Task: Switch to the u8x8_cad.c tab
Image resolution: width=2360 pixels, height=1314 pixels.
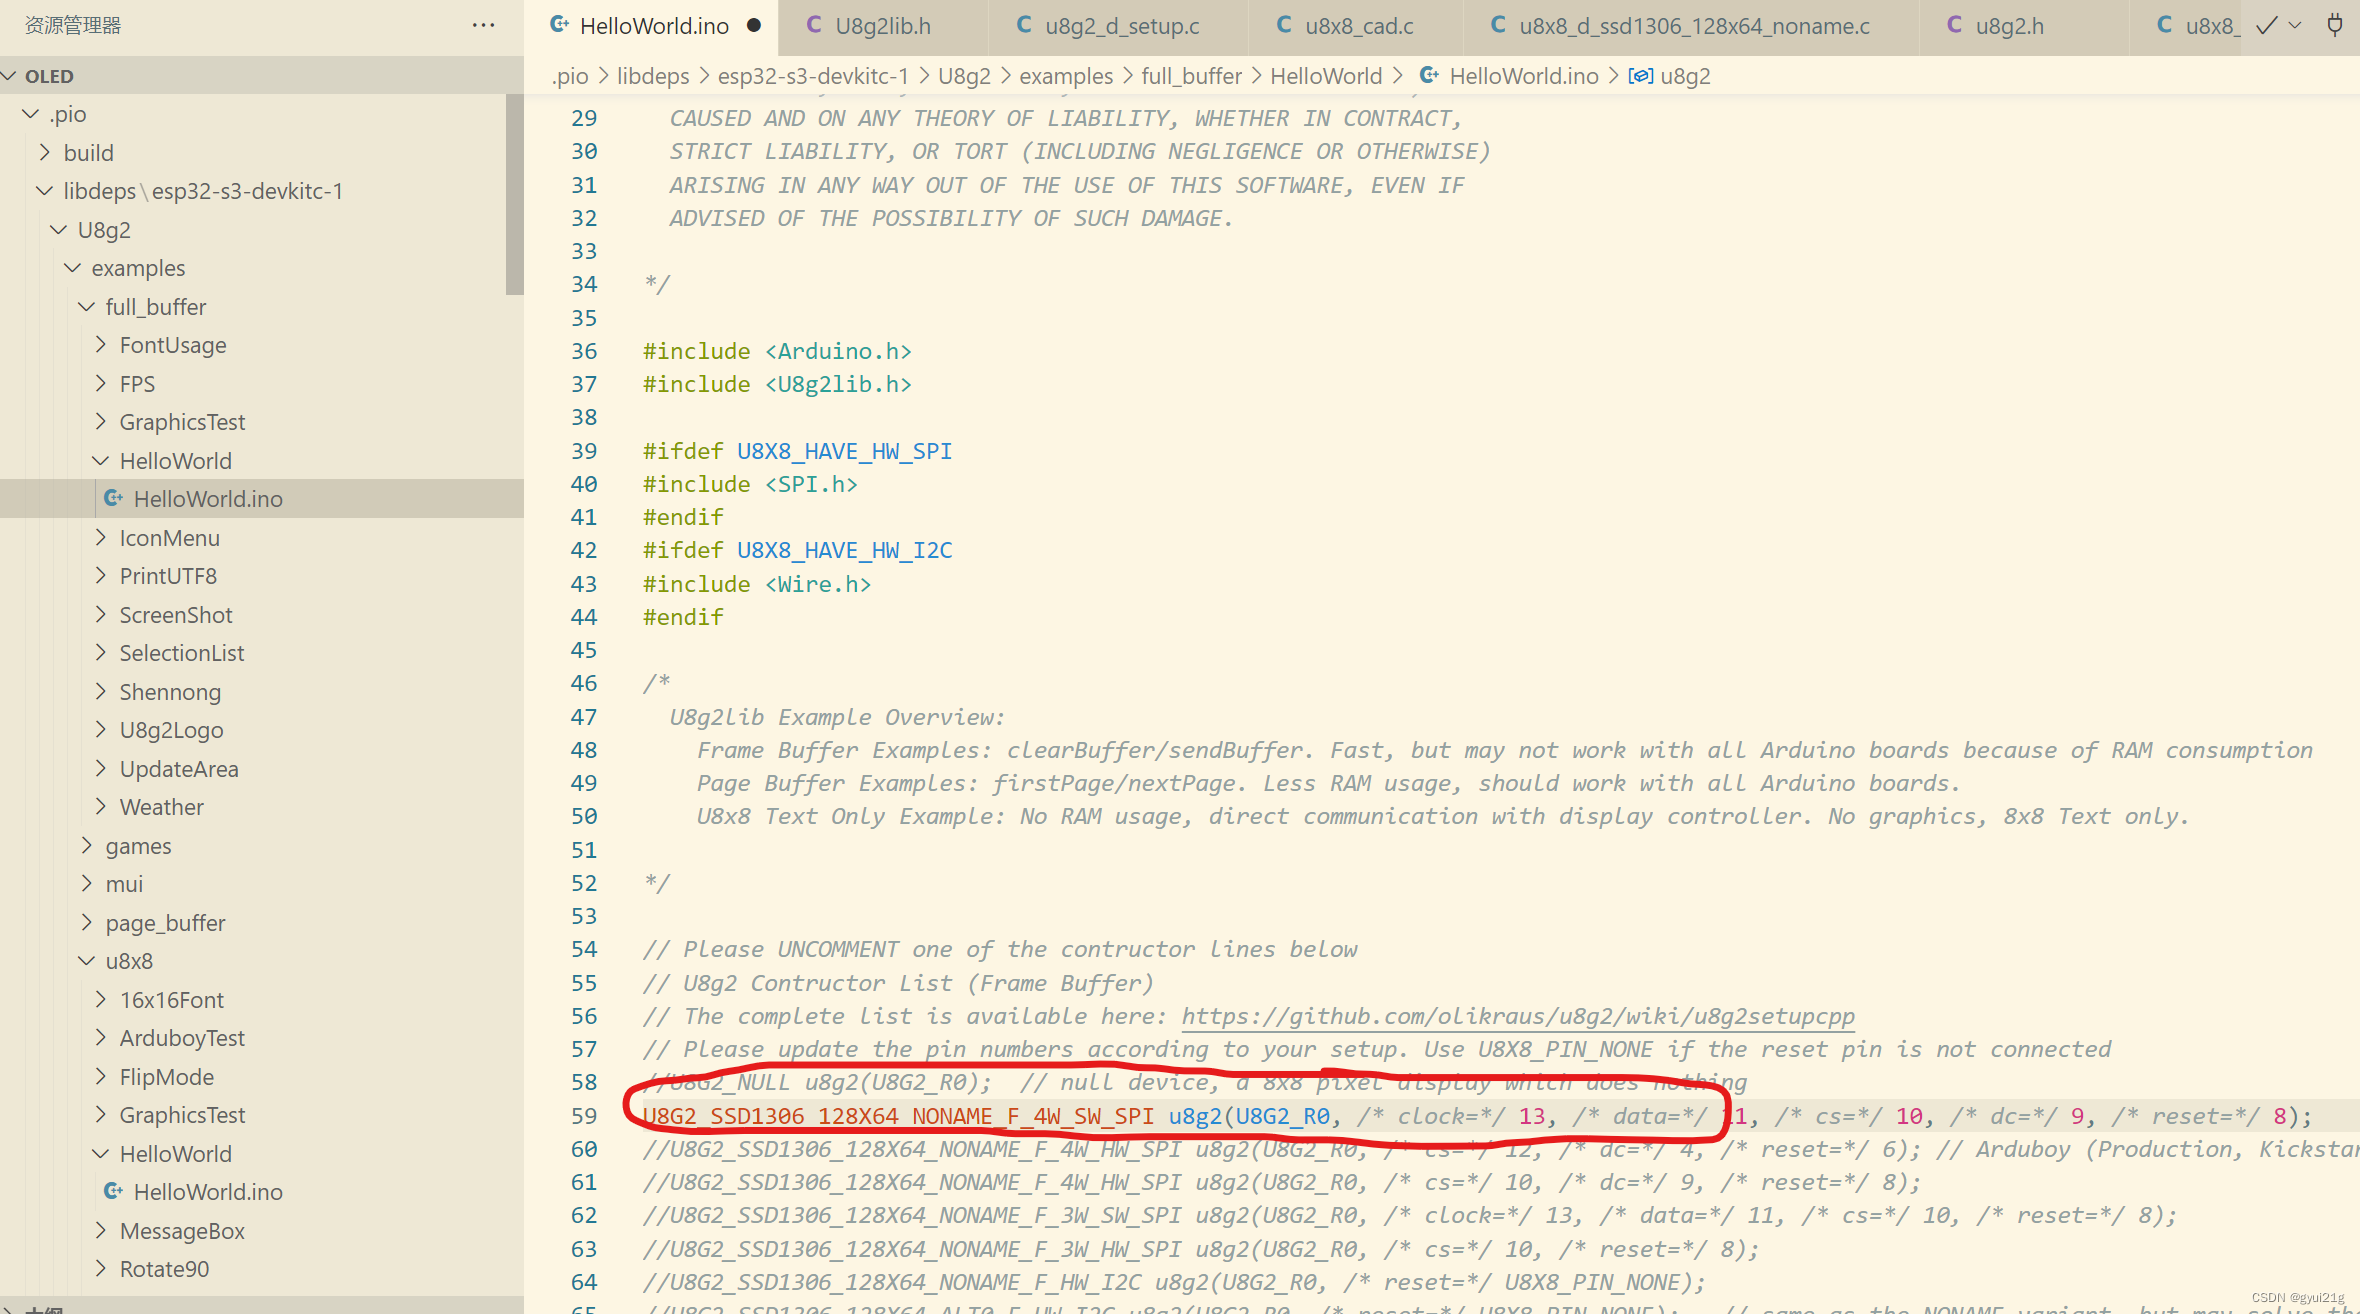Action: (x=1358, y=26)
